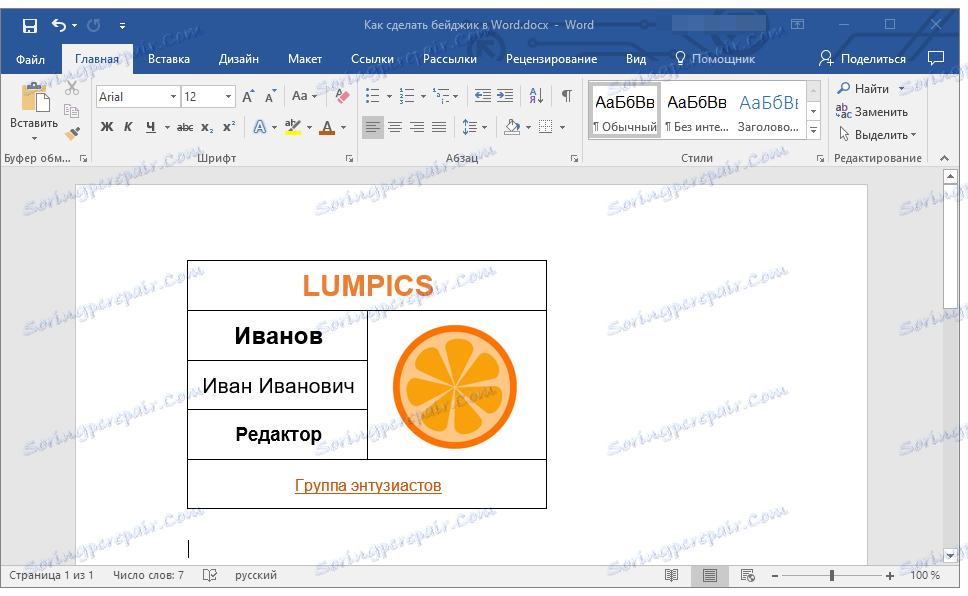Toggle superscript x² formatting
Viewport: 968px width, 596px height.
(x=229, y=127)
